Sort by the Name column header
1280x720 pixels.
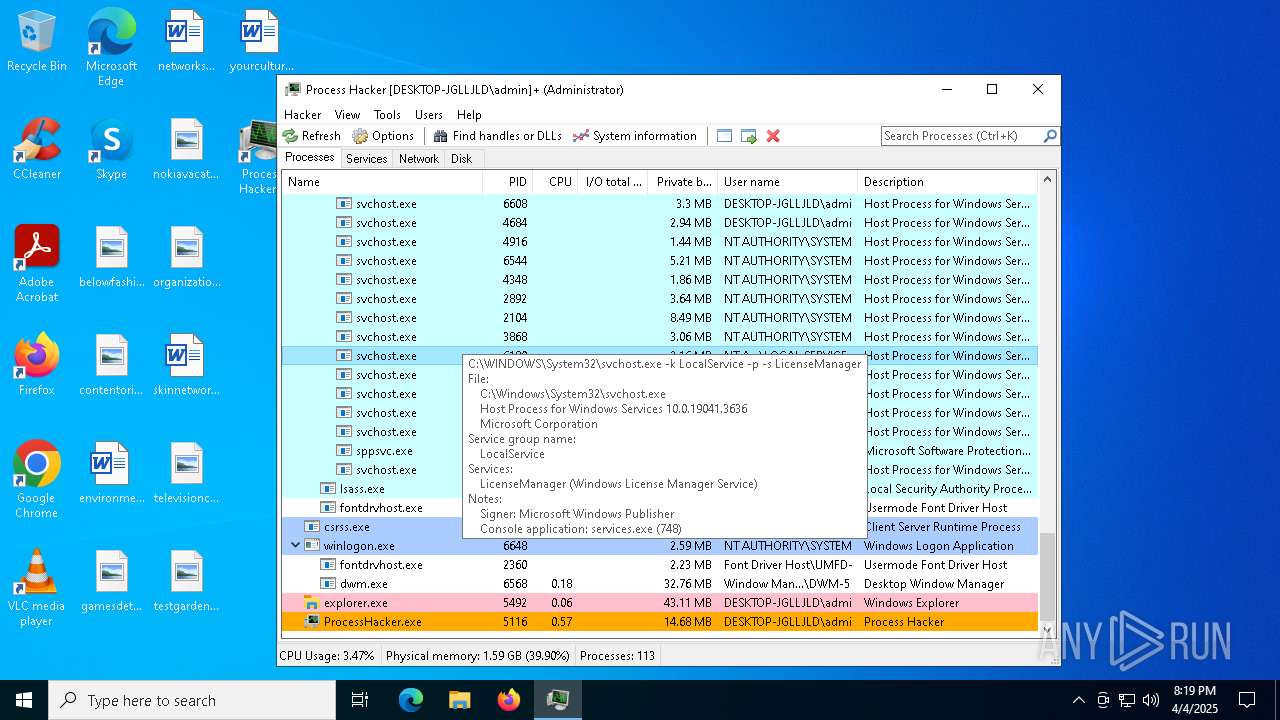click(382, 182)
